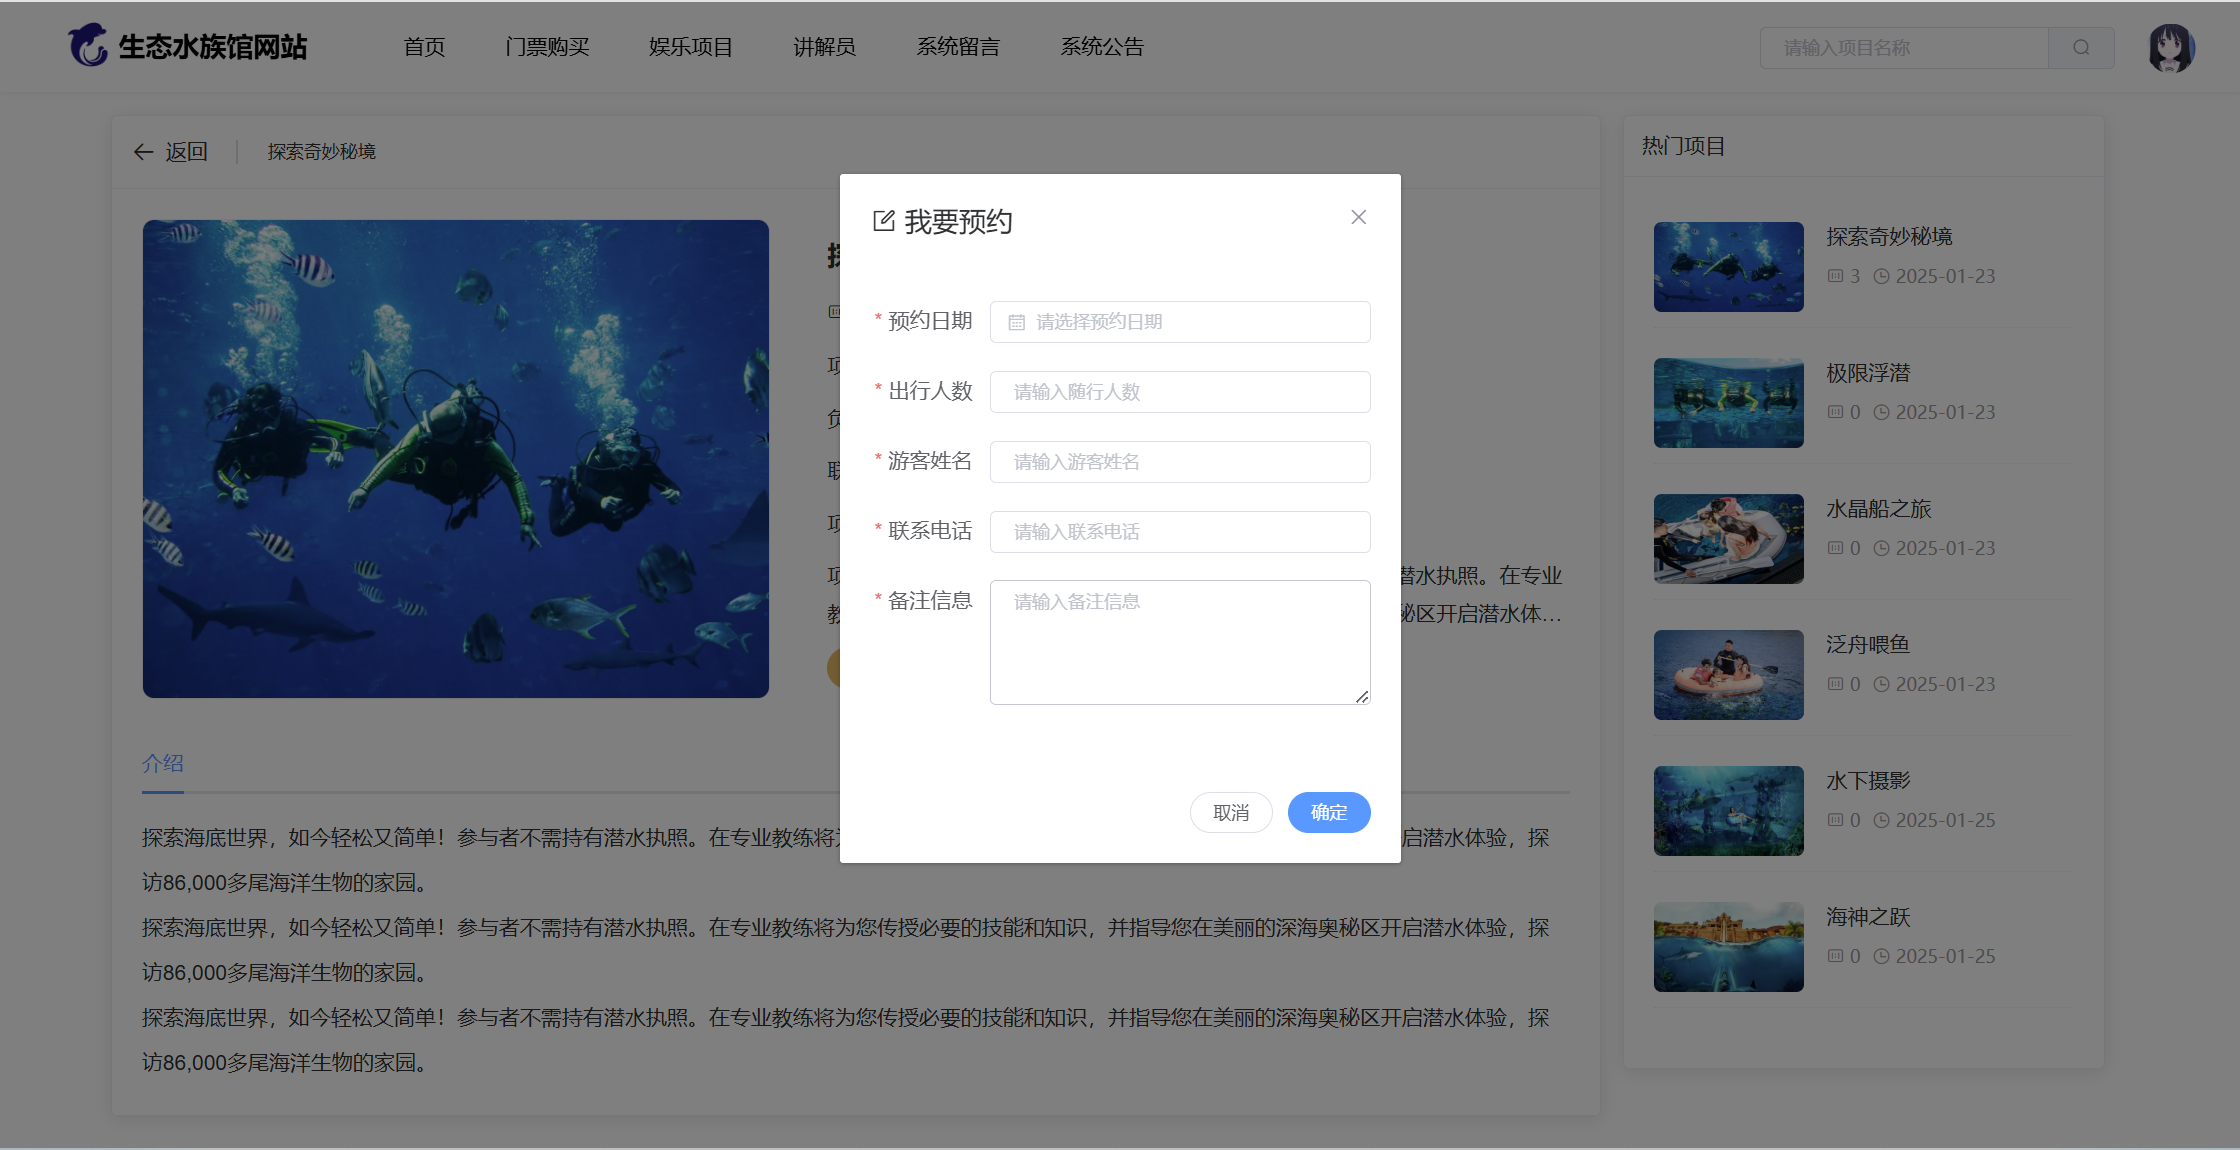Click the 备注信息 textarea
Image resolution: width=2240 pixels, height=1150 pixels.
tap(1180, 642)
